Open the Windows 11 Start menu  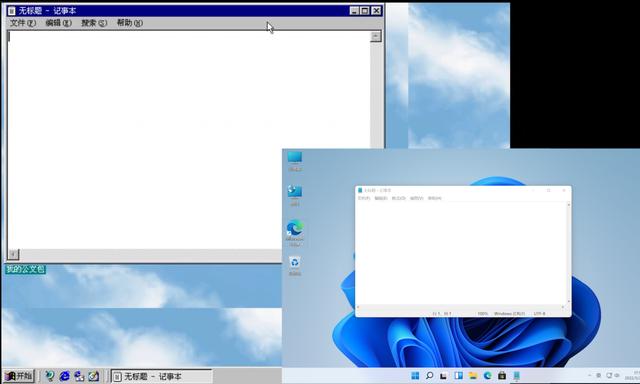pos(415,375)
